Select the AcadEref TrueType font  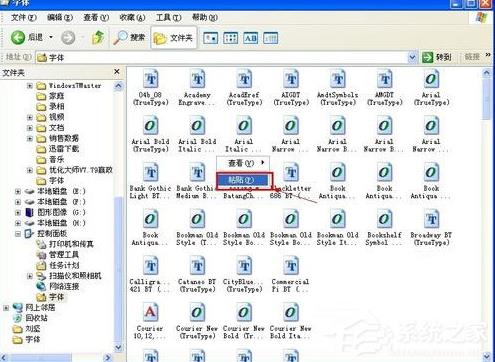point(244,88)
